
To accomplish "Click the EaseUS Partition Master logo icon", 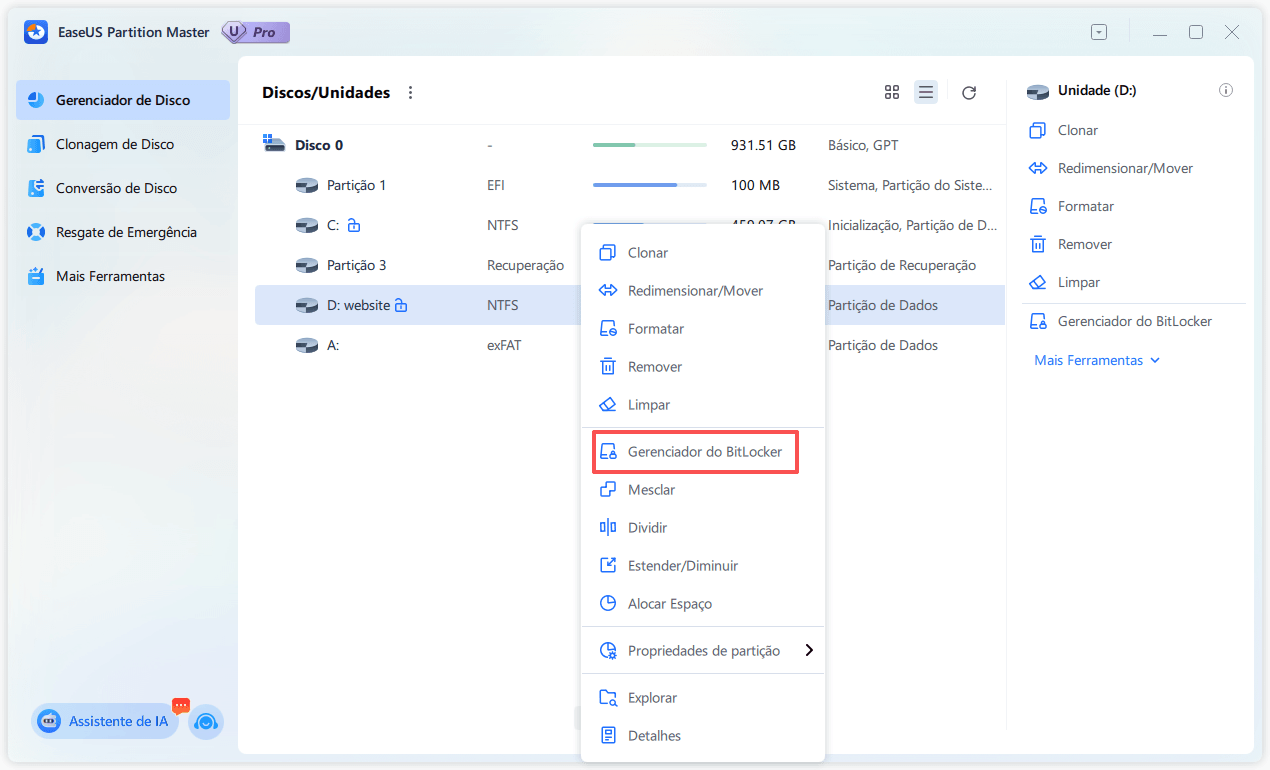I will pyautogui.click(x=36, y=32).
